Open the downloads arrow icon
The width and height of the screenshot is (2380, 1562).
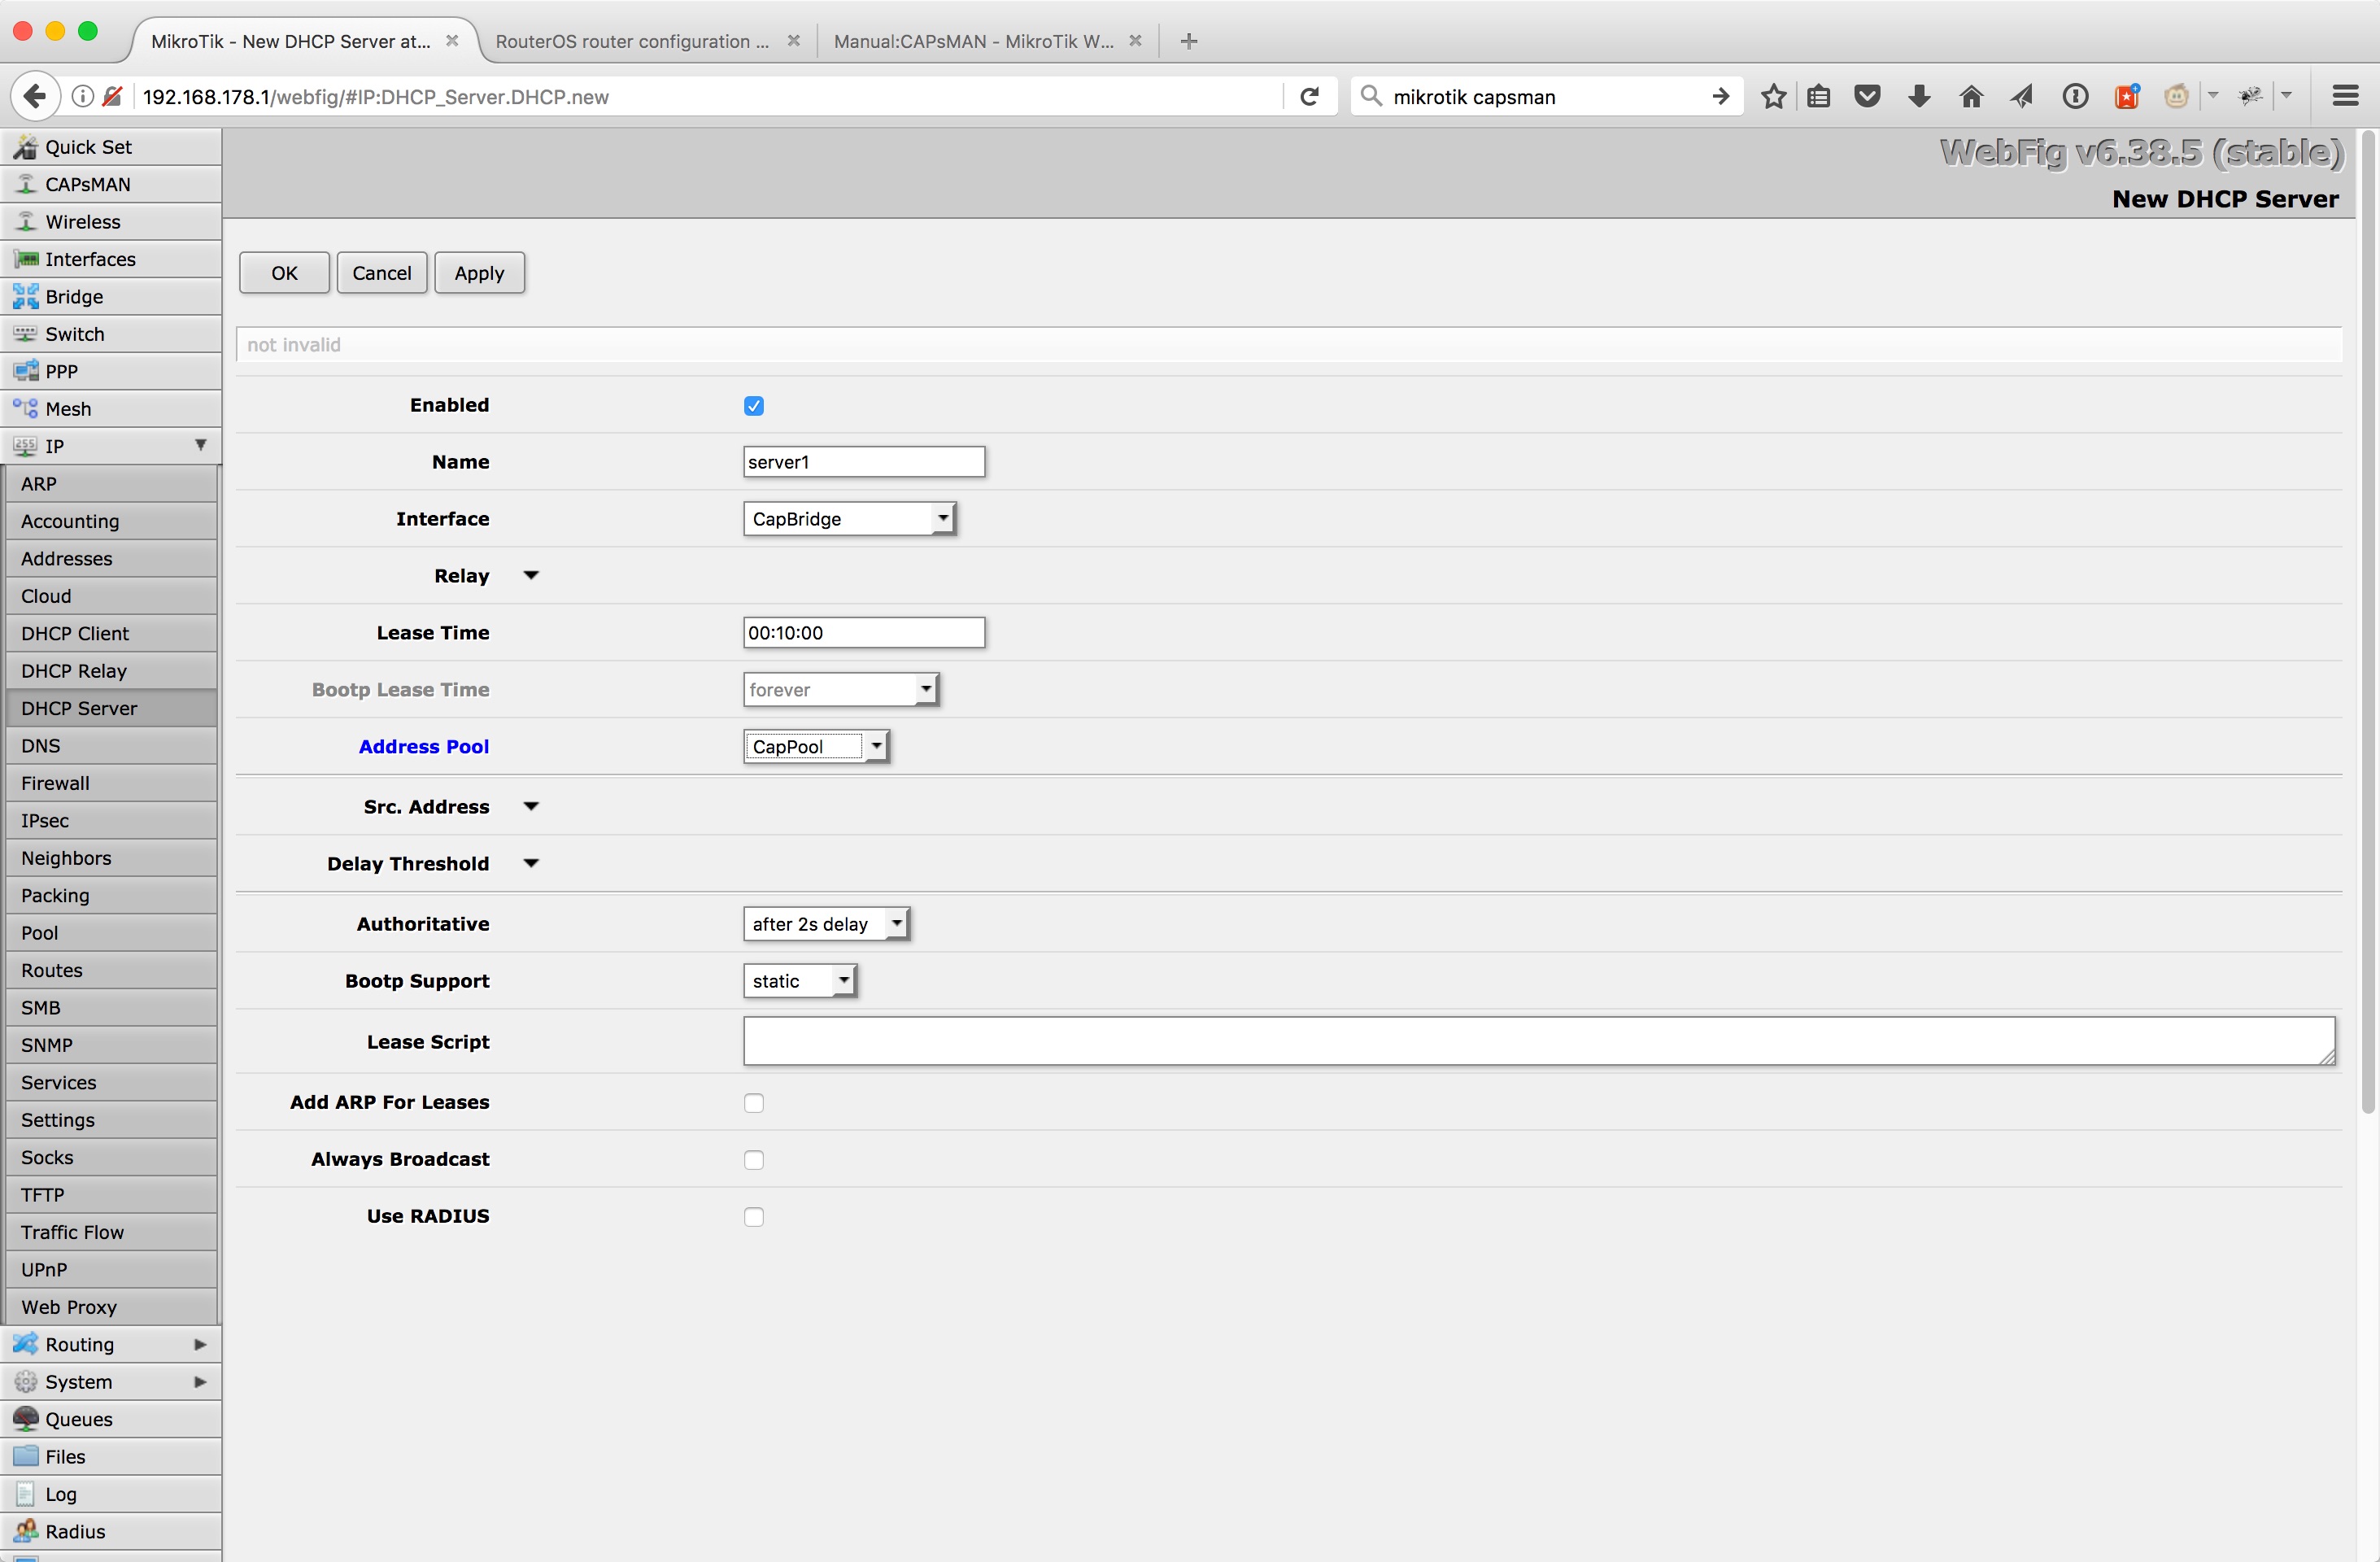1918,96
